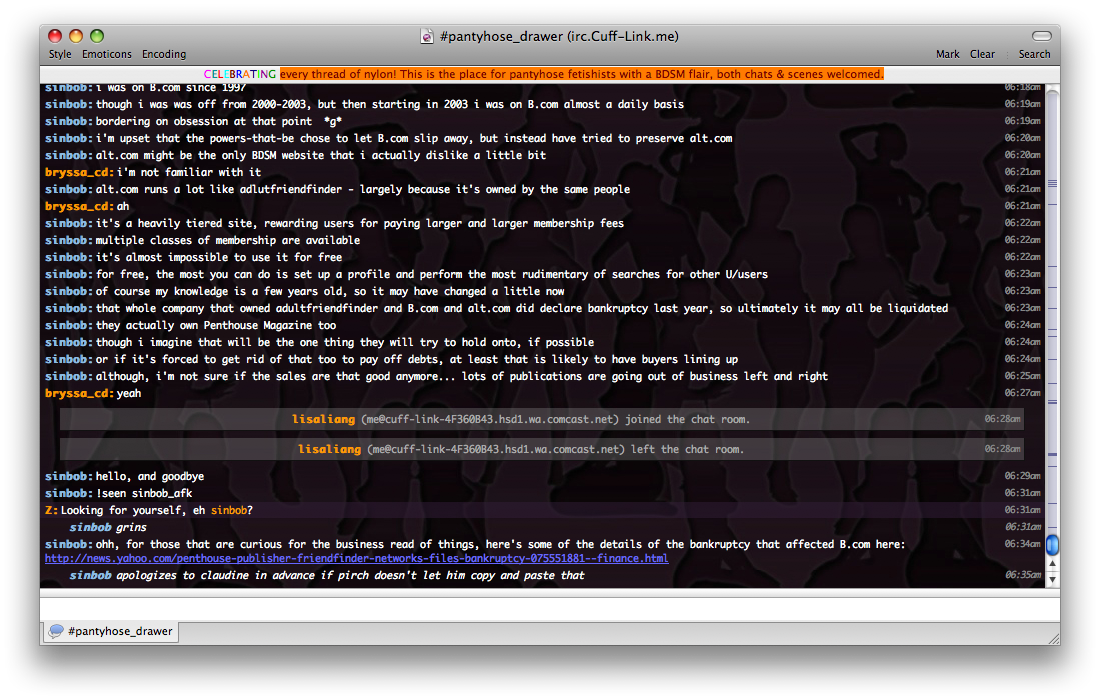This screenshot has width=1100, height=700.
Task: Click the message input field
Action: click(x=549, y=609)
